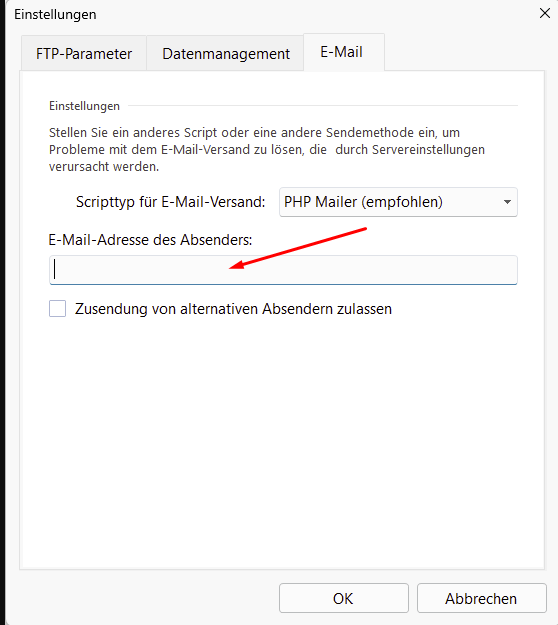
Task: Open the Datenmanagement tab
Action: coord(226,53)
